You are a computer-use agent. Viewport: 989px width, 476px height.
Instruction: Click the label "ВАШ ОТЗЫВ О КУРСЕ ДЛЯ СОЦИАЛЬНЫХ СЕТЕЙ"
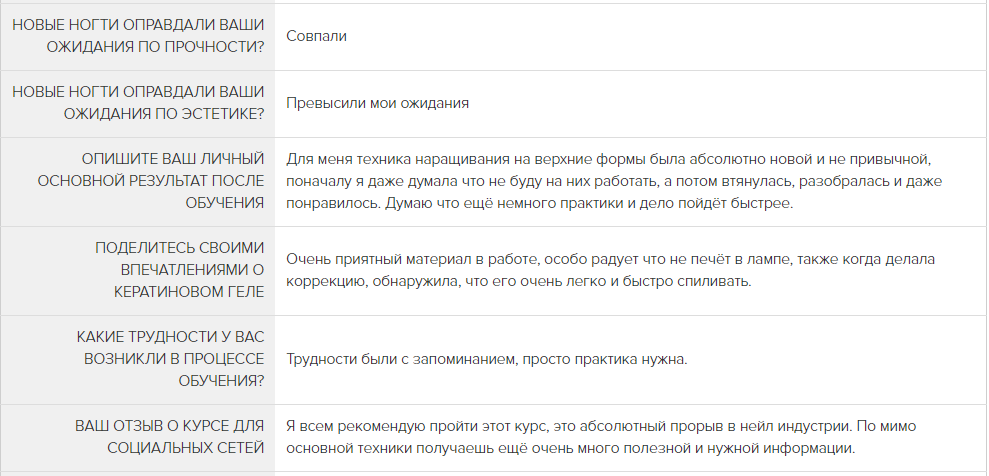pyautogui.click(x=170, y=437)
